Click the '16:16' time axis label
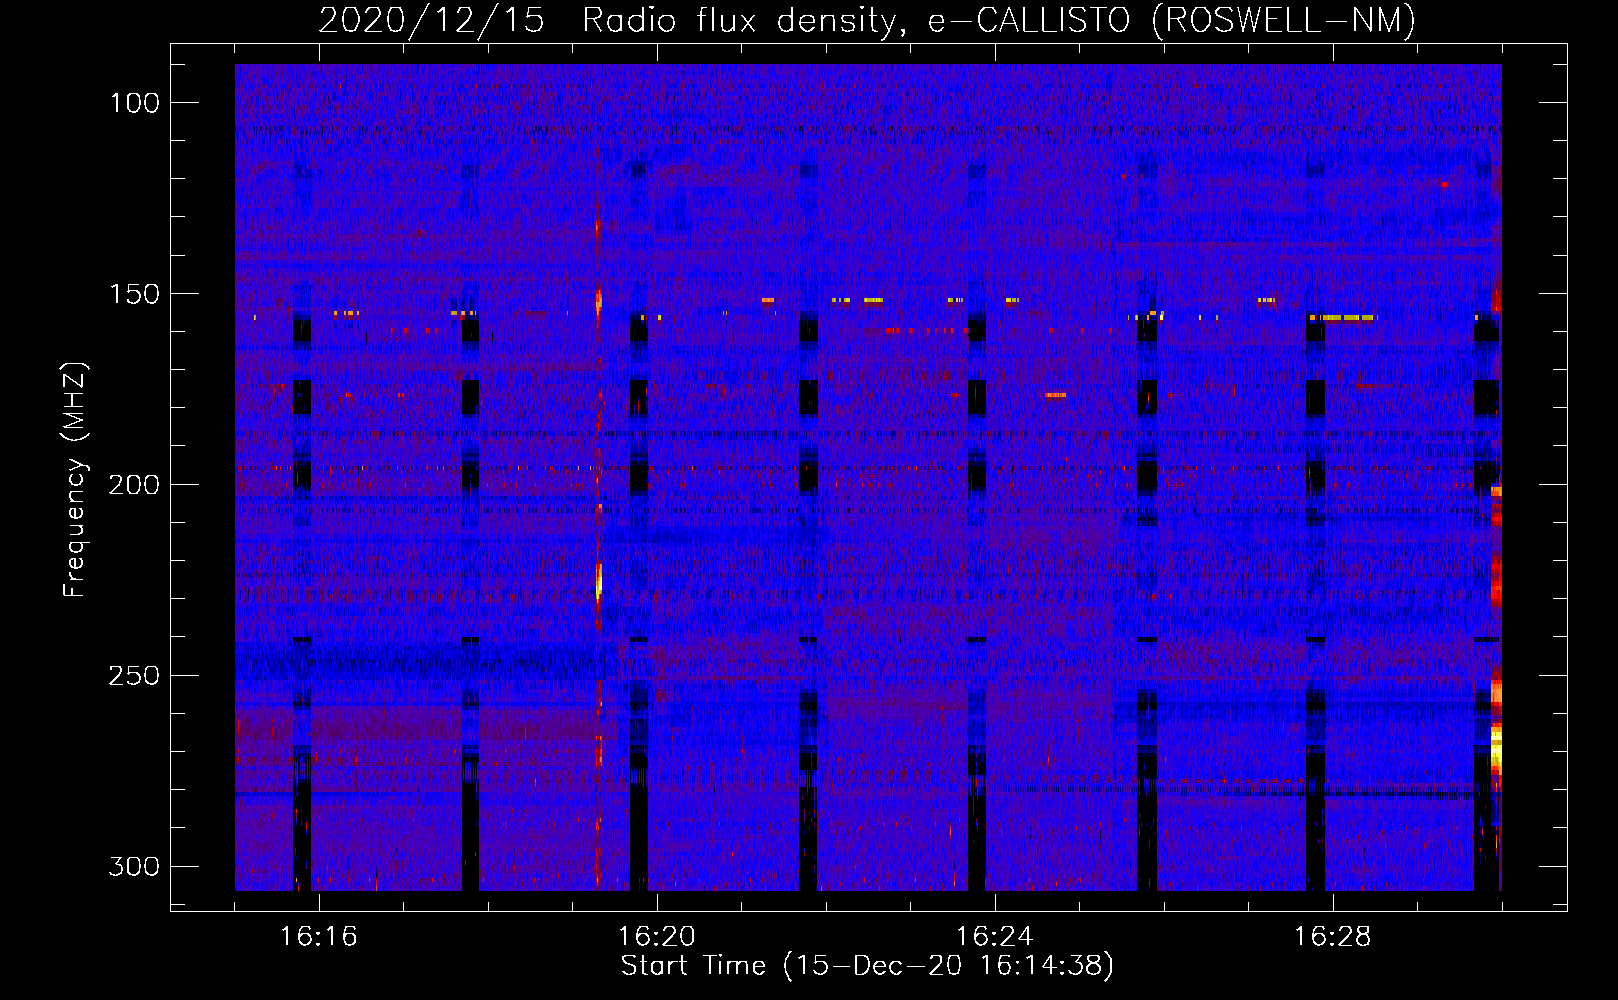The height and width of the screenshot is (1000, 1618). 319,937
